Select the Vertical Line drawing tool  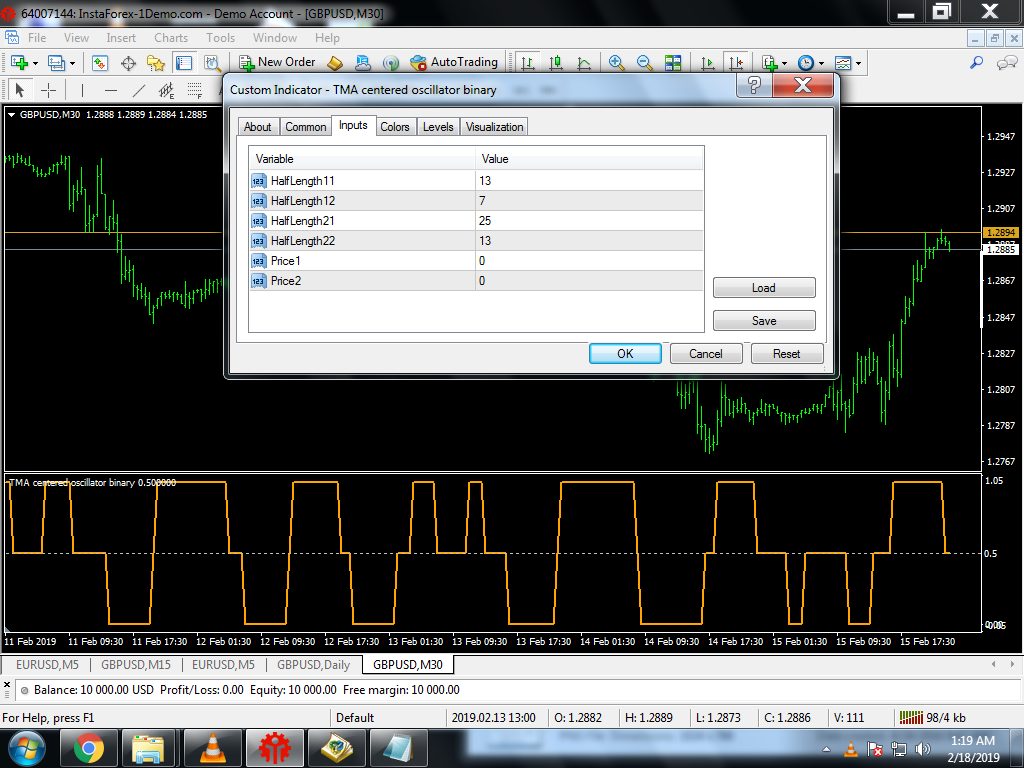pos(82,89)
